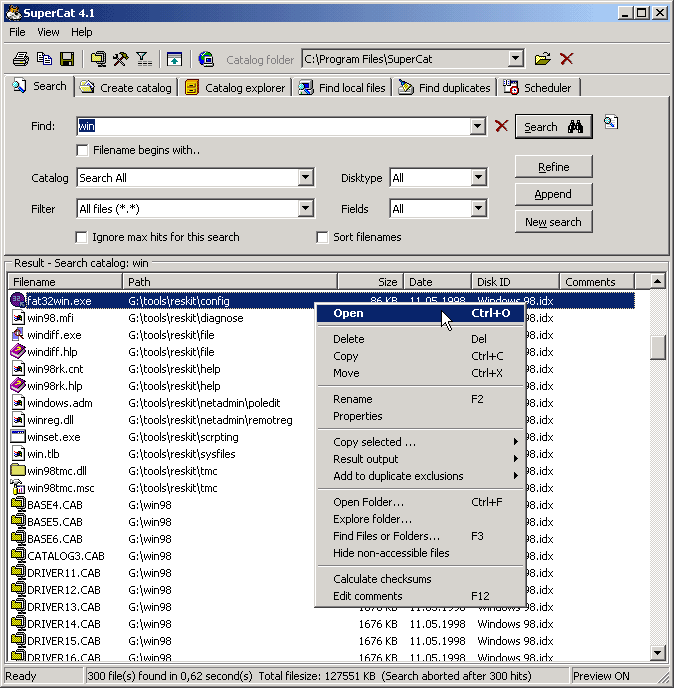Clear the Find field with red X
674x688 pixels.
pyautogui.click(x=501, y=126)
